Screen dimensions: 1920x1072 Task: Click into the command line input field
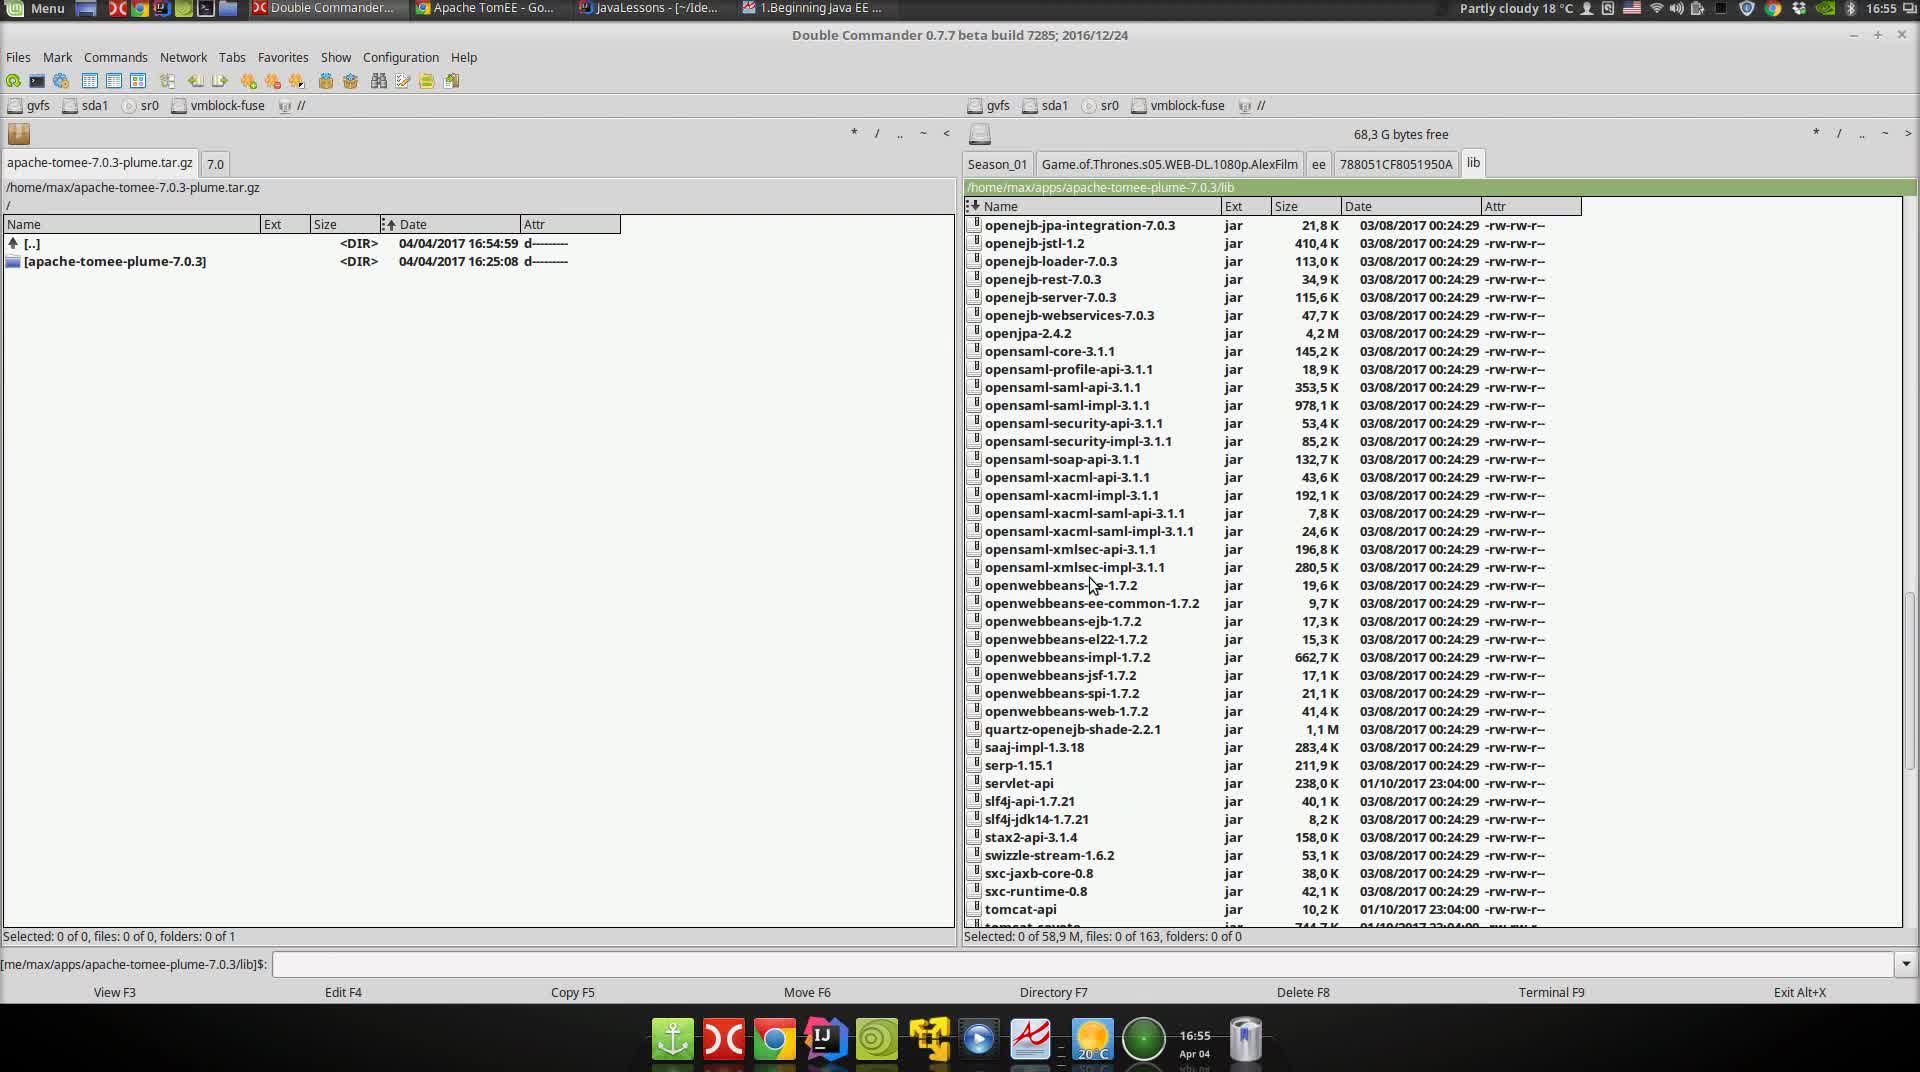(1083, 964)
